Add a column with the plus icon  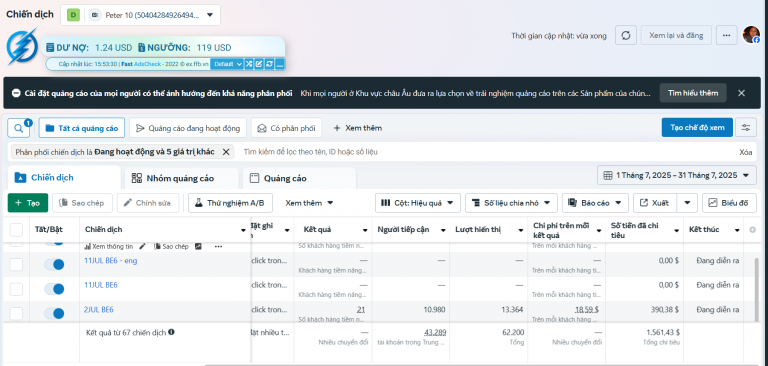[753, 229]
